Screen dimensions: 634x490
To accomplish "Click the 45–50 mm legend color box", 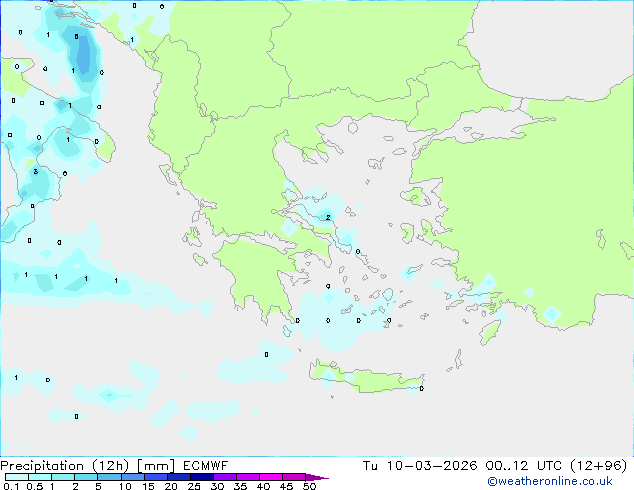I will (x=294, y=477).
